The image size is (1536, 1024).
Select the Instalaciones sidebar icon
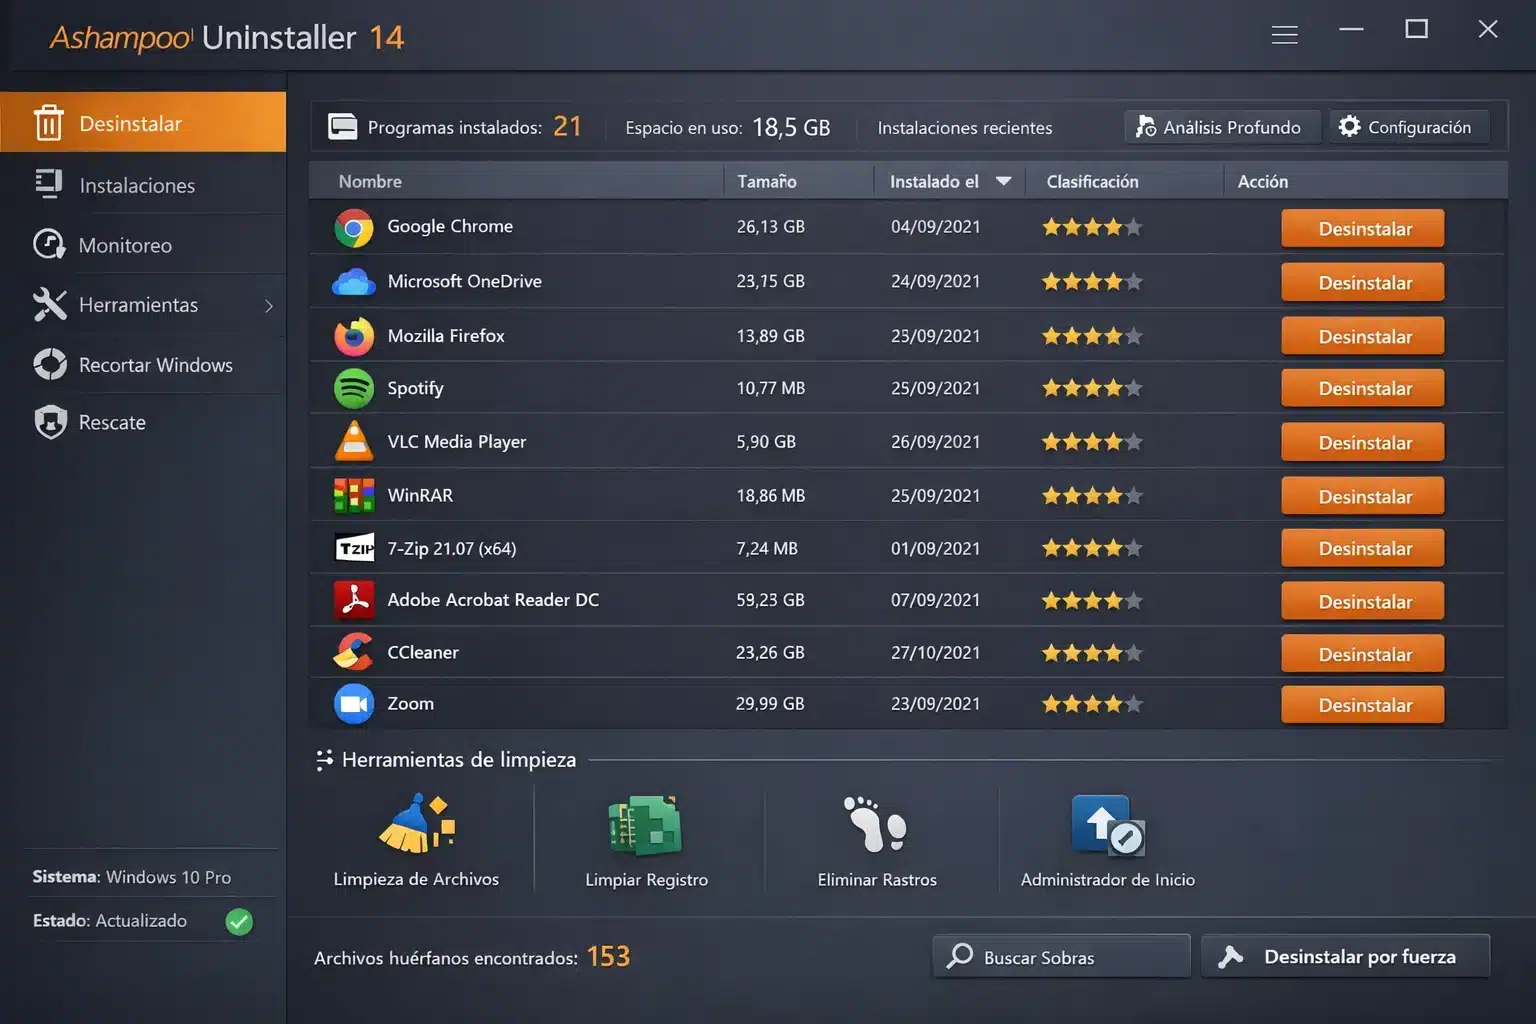tap(49, 184)
